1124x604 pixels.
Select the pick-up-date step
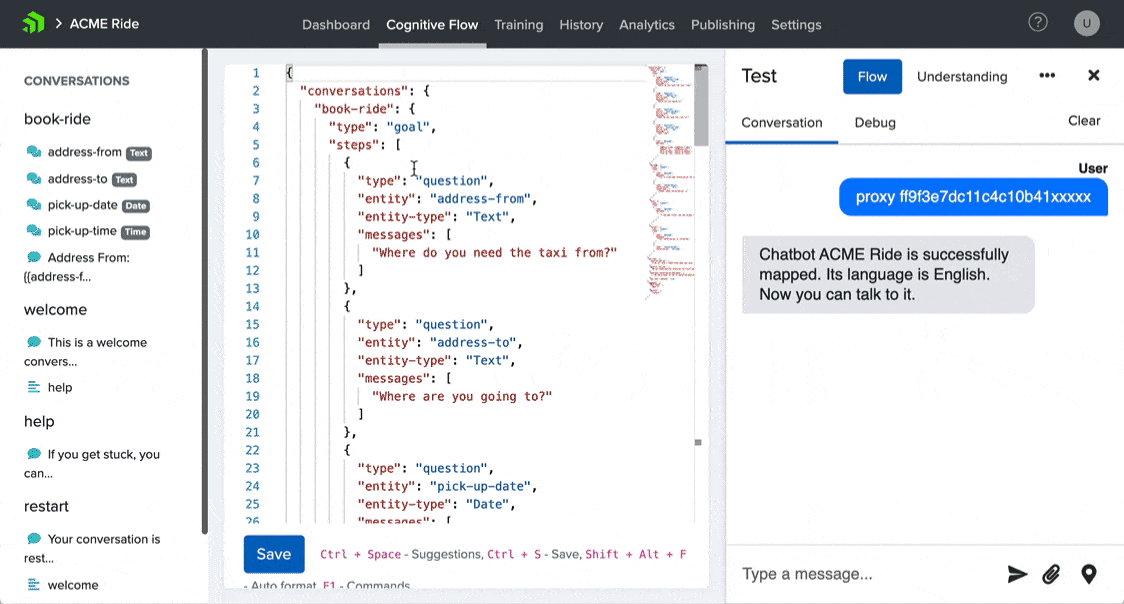click(82, 205)
